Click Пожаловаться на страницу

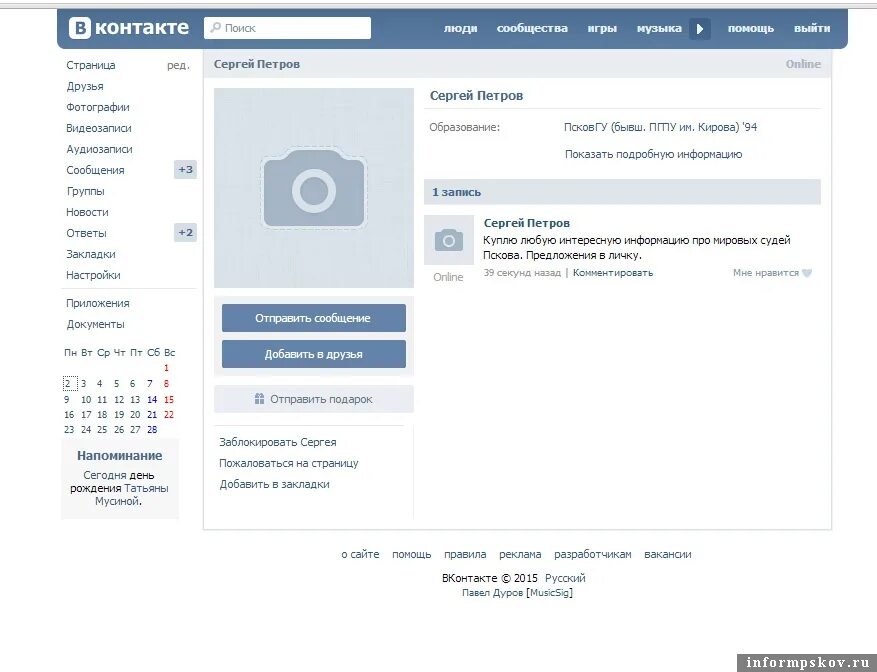(289, 463)
